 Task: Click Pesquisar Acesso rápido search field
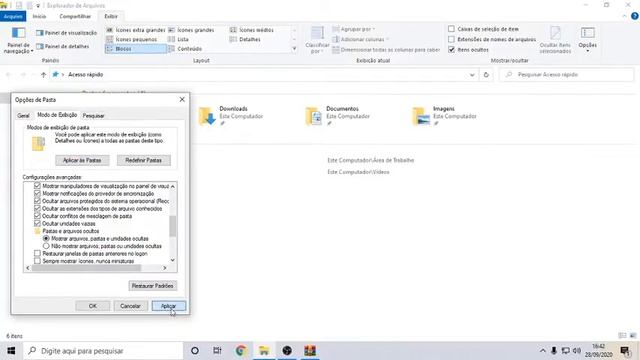point(567,75)
